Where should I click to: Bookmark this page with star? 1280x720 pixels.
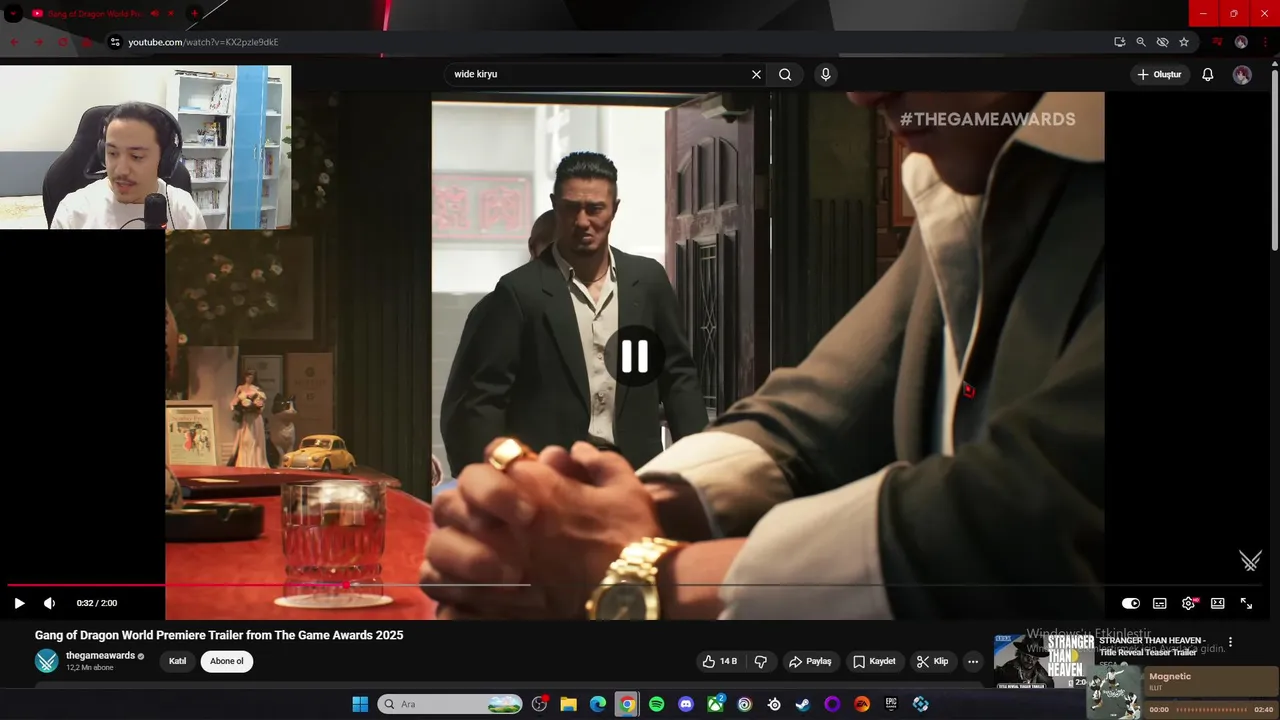coord(1184,42)
